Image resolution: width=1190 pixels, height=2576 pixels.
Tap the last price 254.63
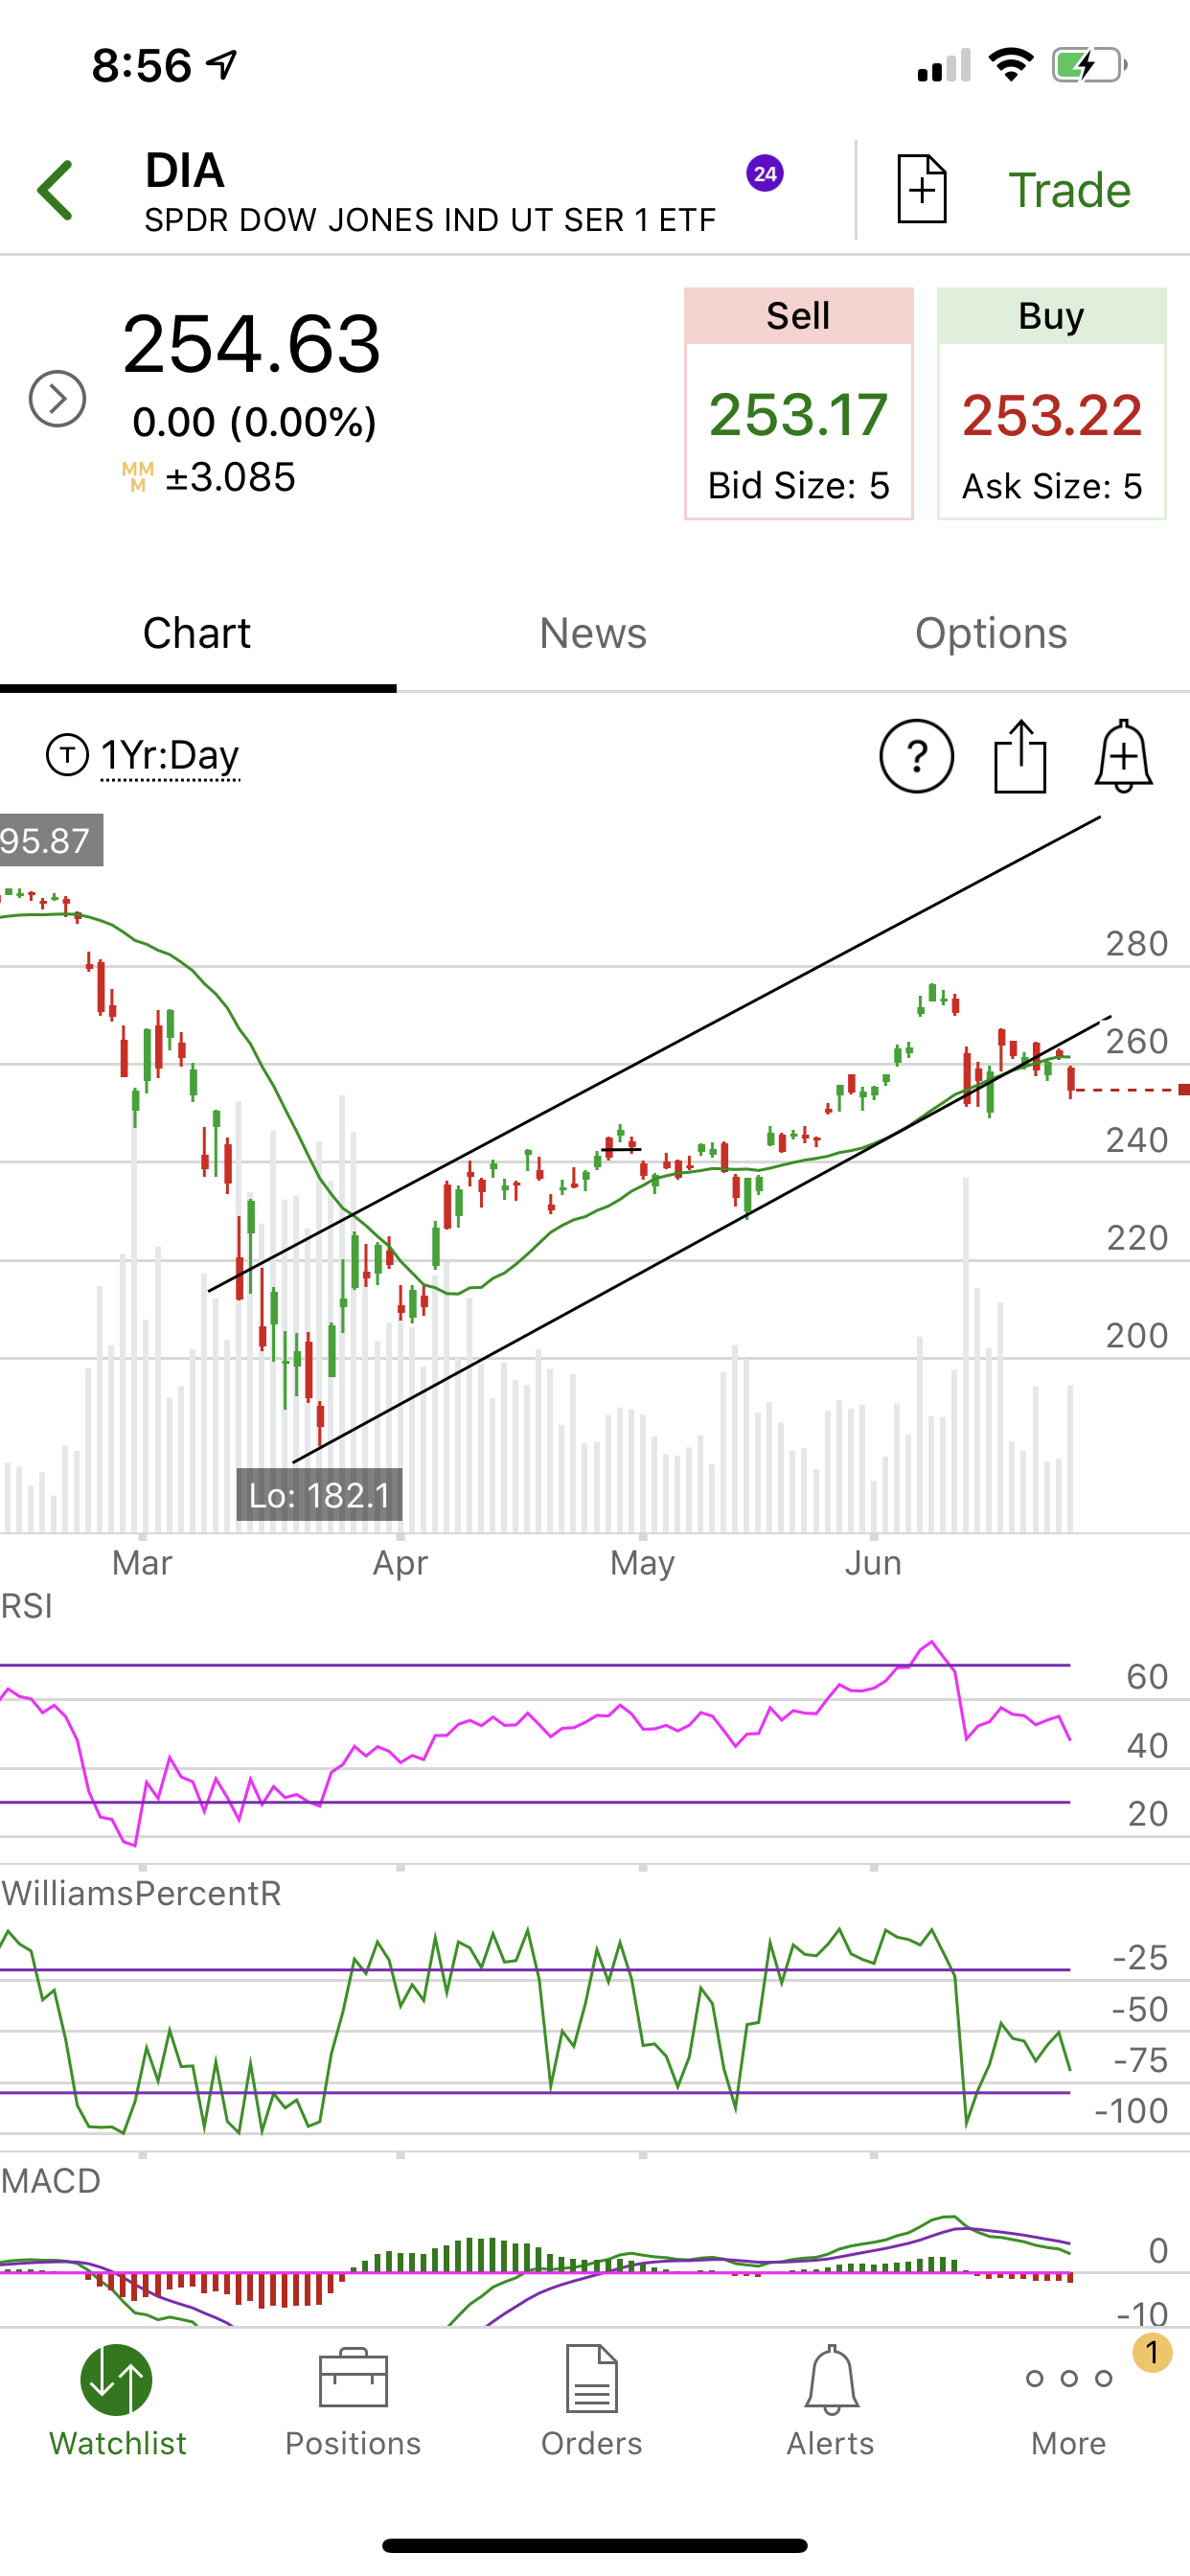[252, 344]
